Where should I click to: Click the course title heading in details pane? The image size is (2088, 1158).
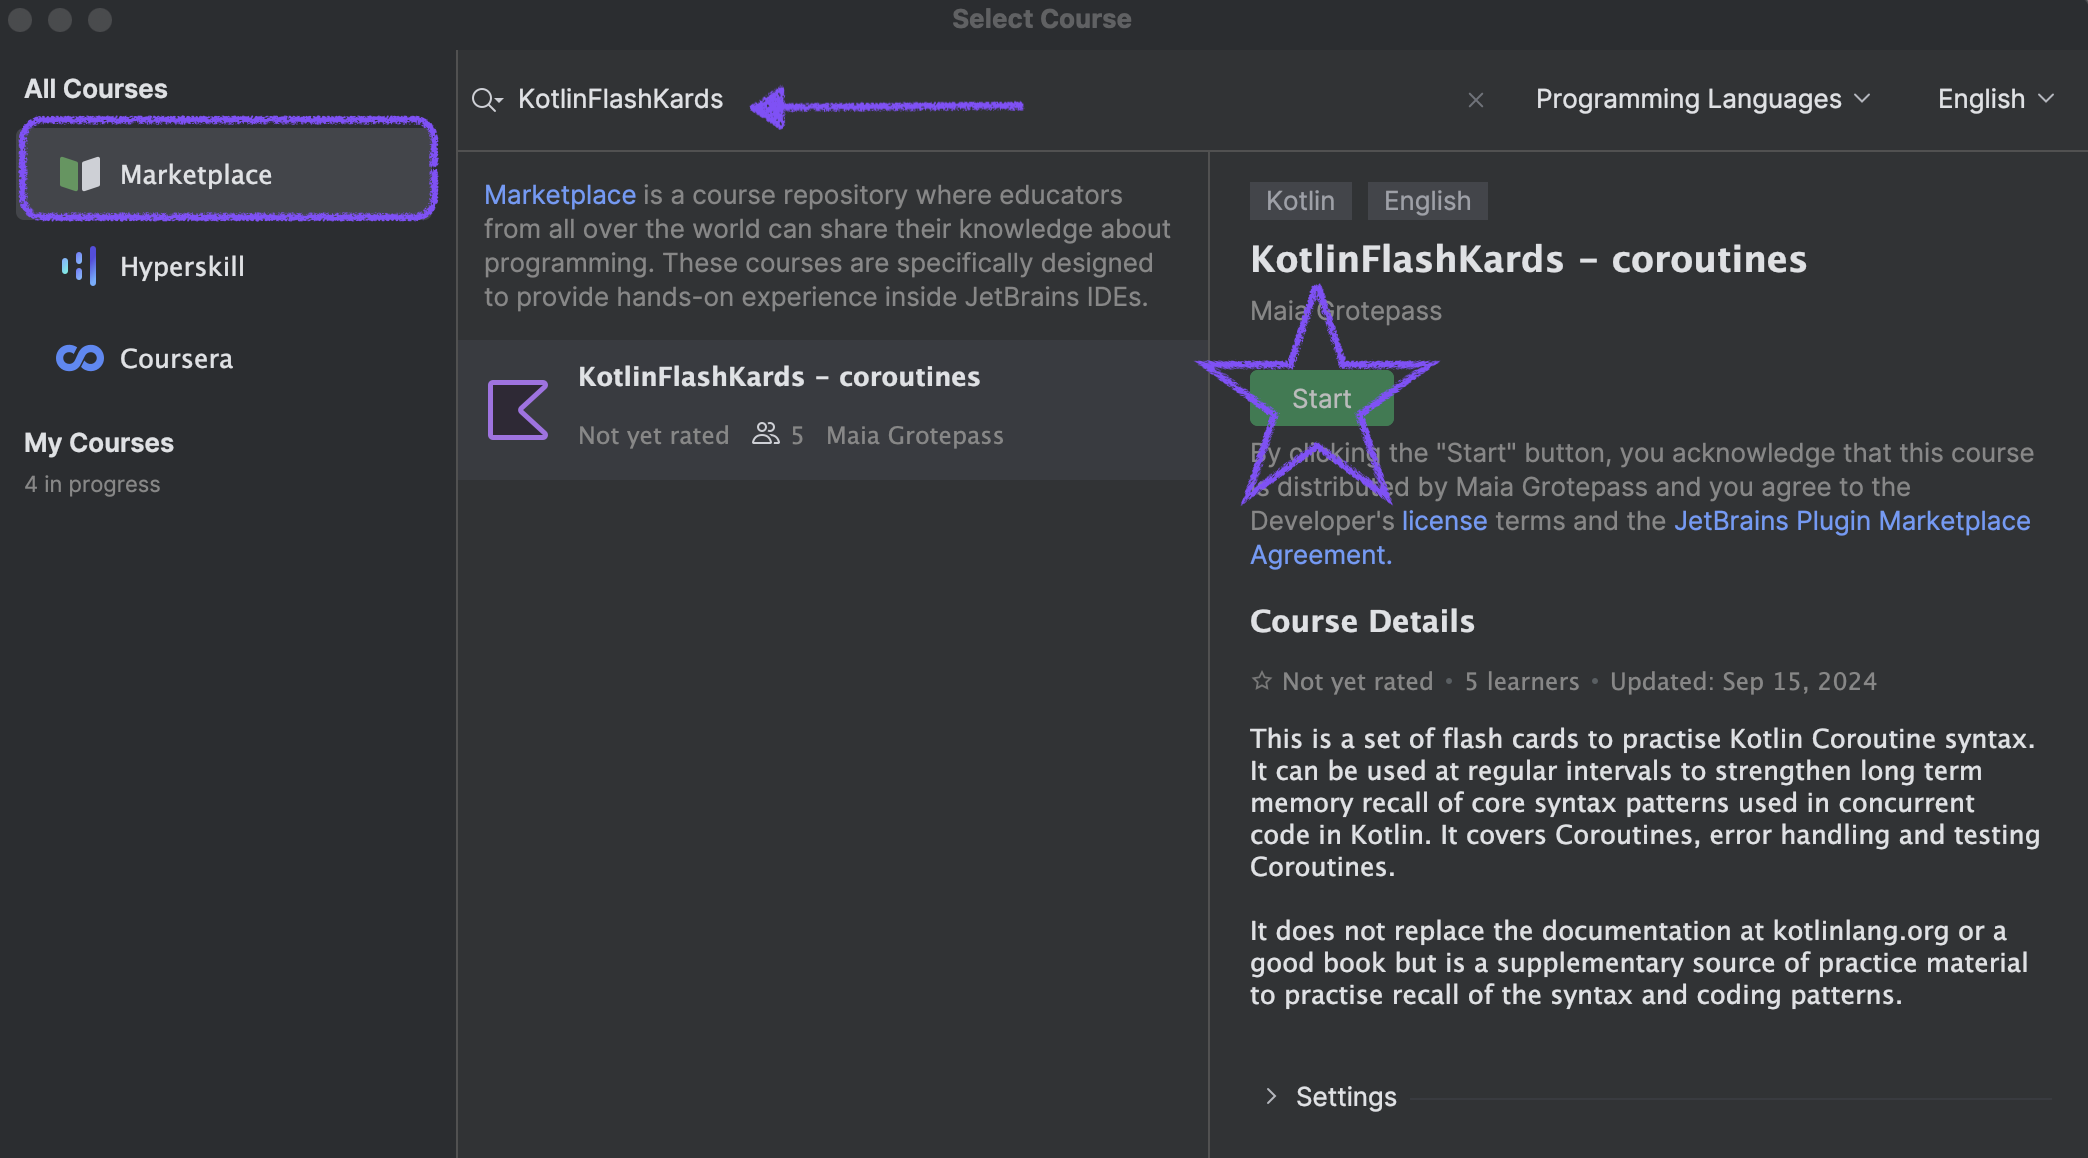[1528, 259]
